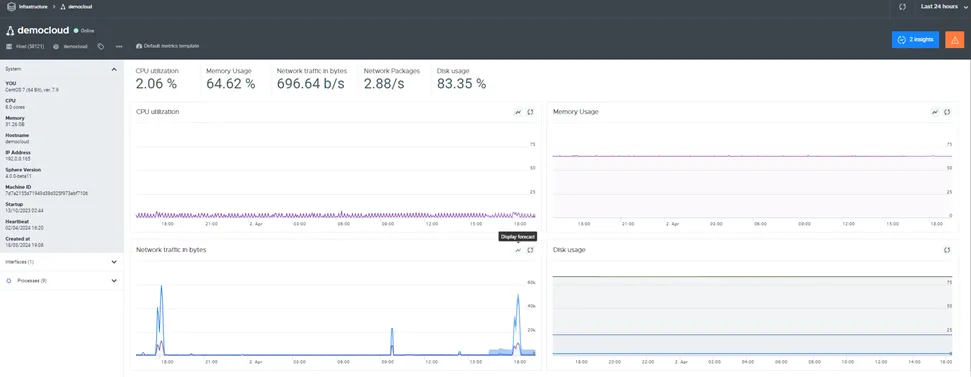Click the CPU utilization 2.06 % summary
Image resolution: width=971 pixels, height=377 pixels.
pyautogui.click(x=157, y=79)
